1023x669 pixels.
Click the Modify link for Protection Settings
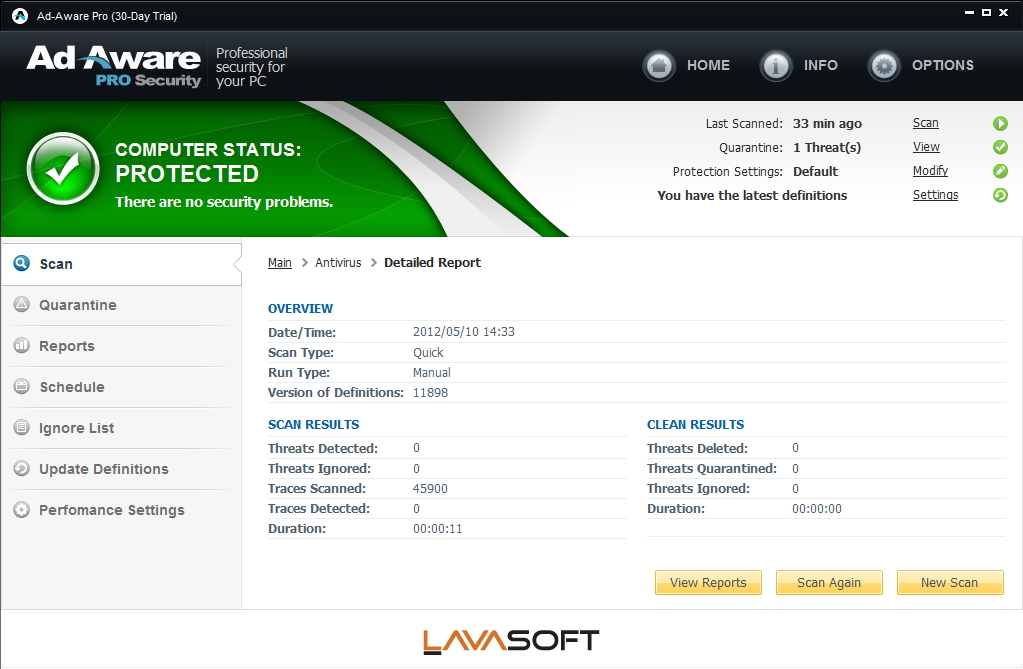[930, 171]
